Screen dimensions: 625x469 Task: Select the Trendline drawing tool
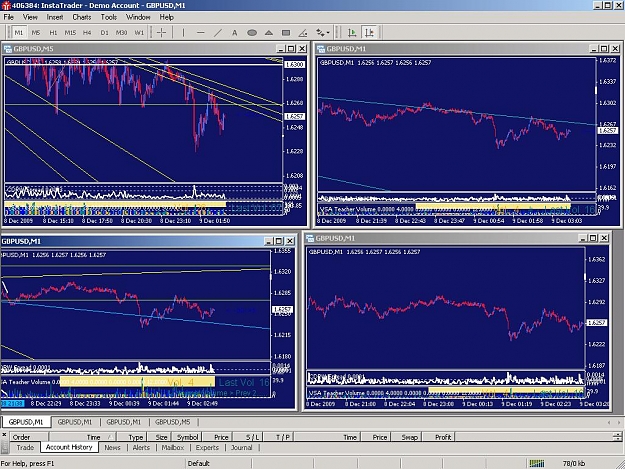point(218,33)
